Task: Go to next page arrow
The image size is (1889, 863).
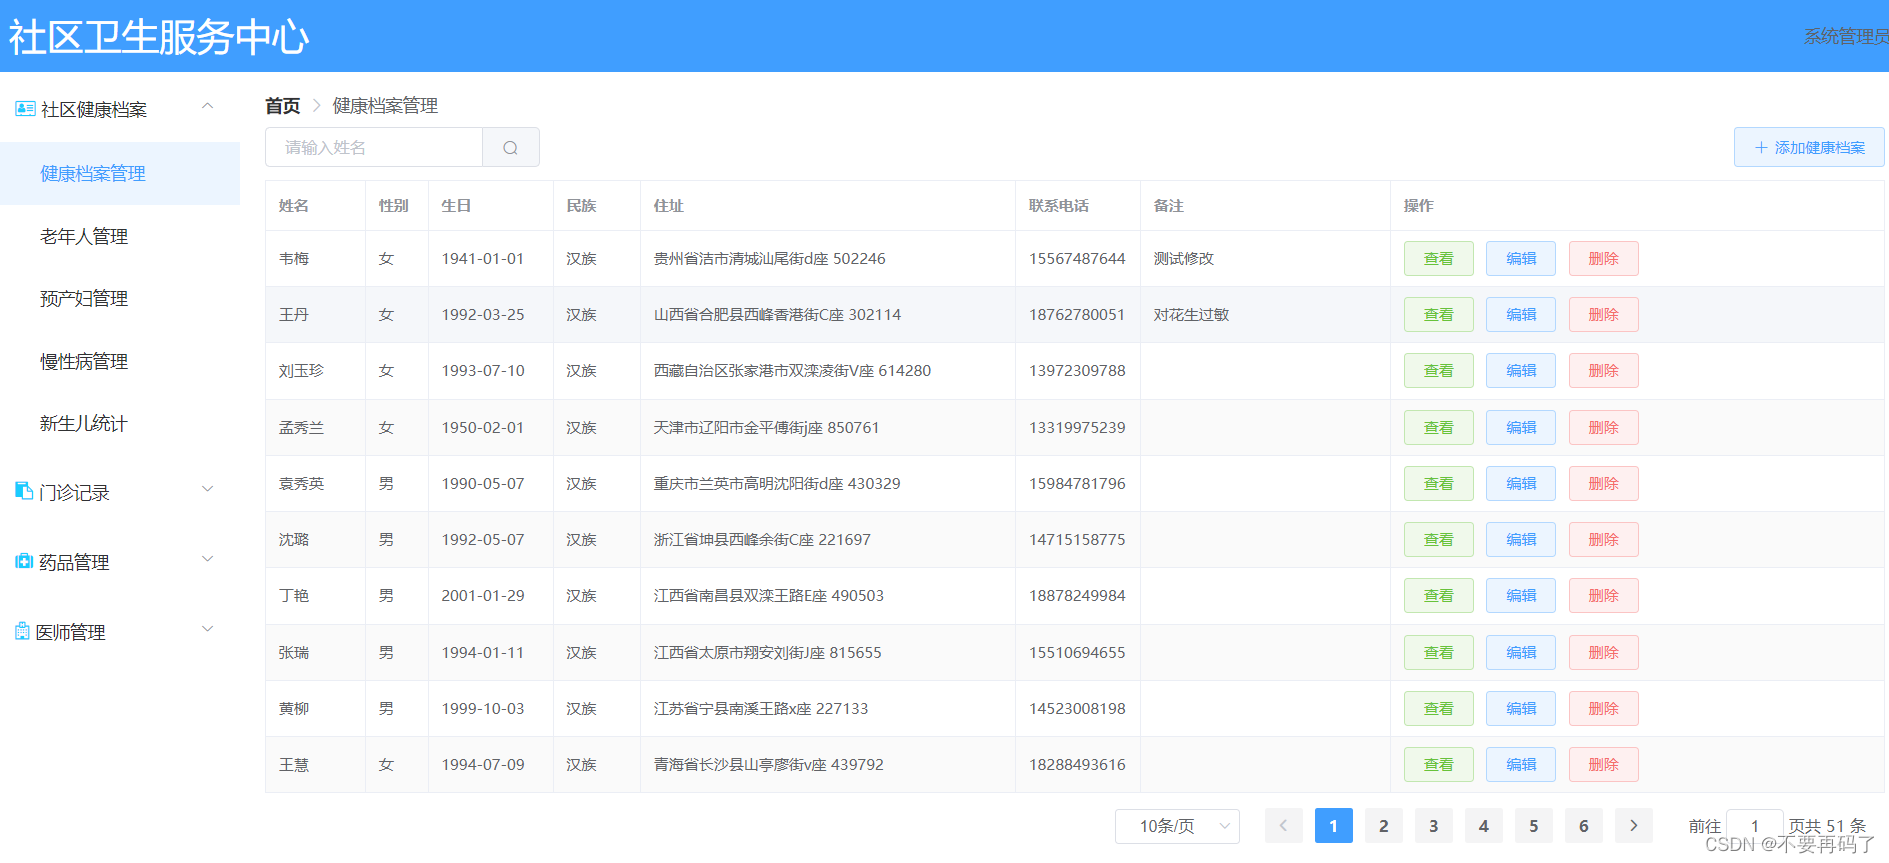Action: tap(1634, 826)
